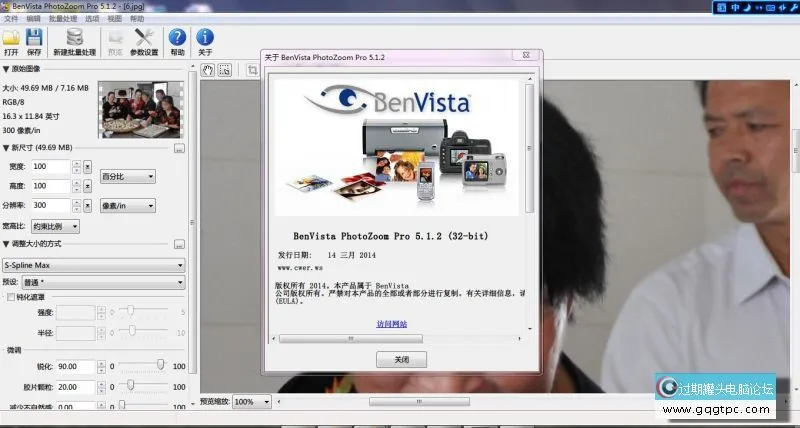Open the options button for 调整大小的方式 section
The width and height of the screenshot is (800, 428).
[x=179, y=244]
